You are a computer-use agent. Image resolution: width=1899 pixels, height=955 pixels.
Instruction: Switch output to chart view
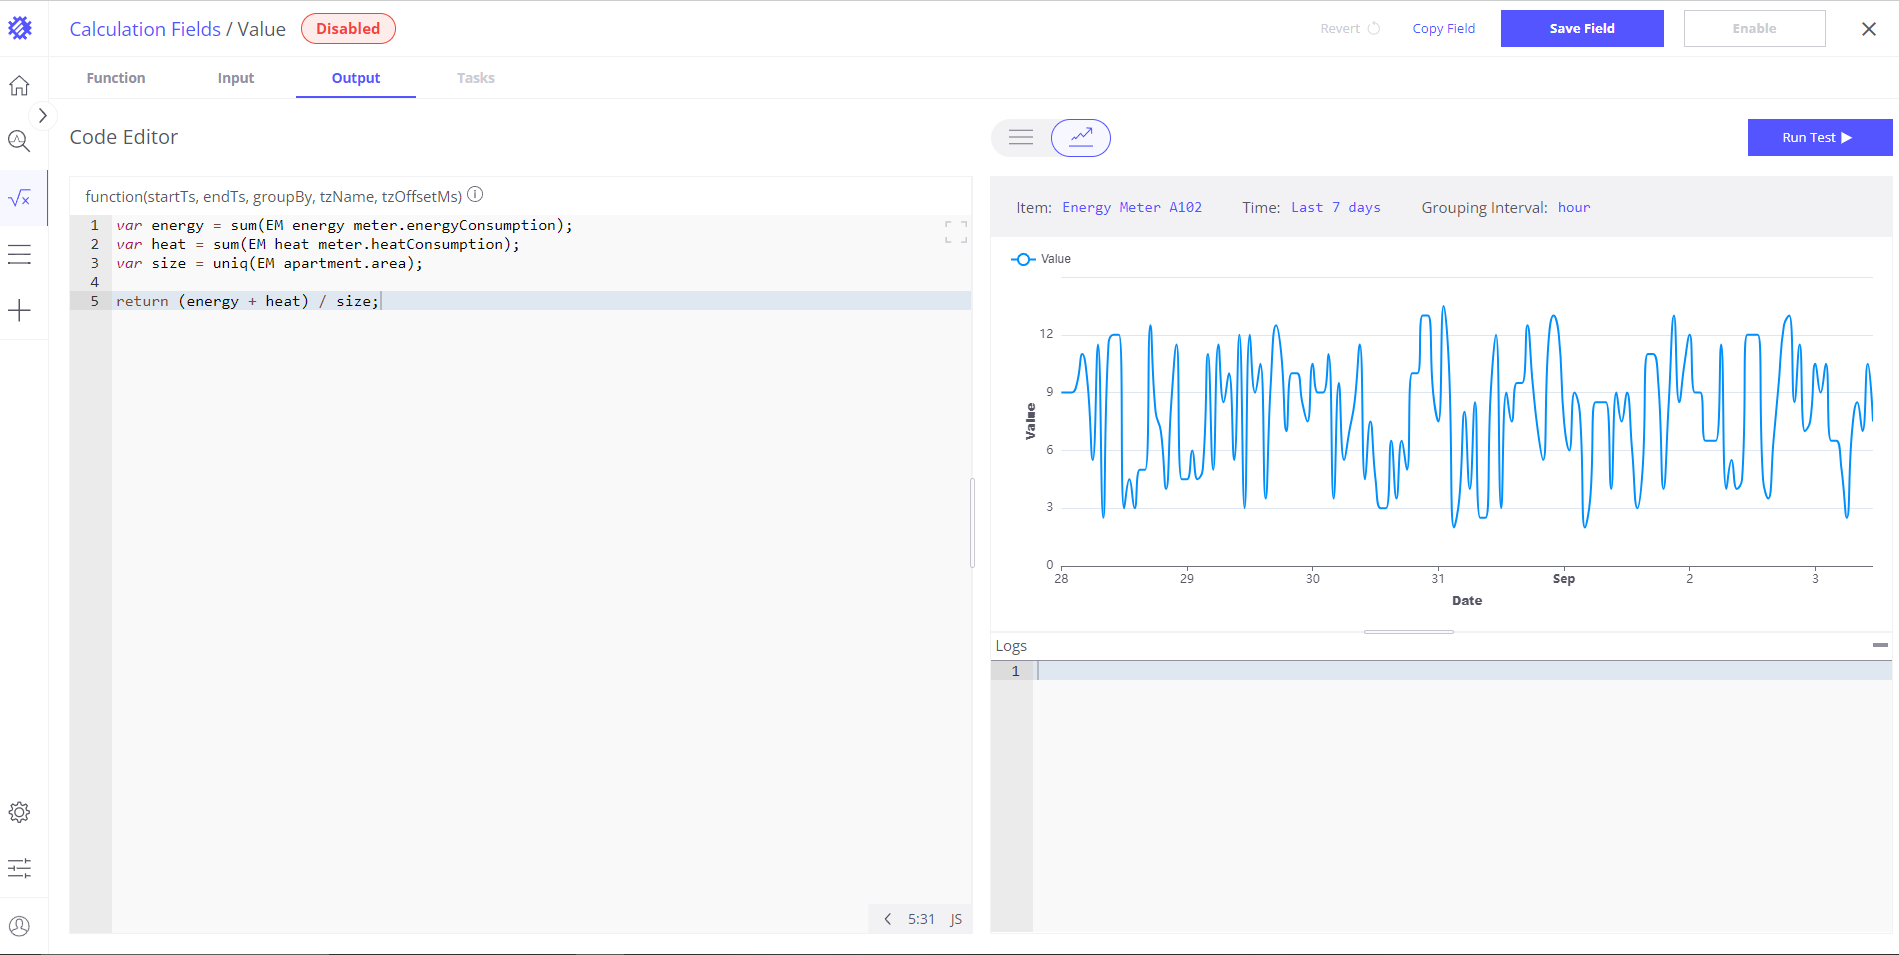click(1080, 138)
